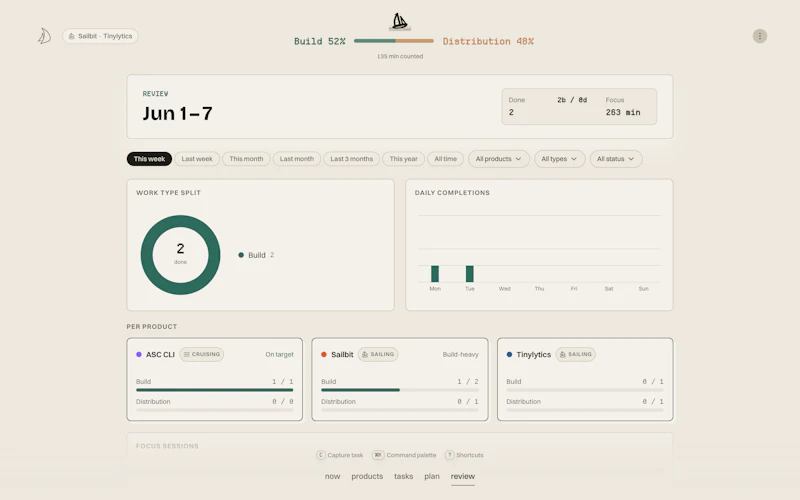Click the Build/Distribution balance bar
The width and height of the screenshot is (800, 500).
pos(393,41)
